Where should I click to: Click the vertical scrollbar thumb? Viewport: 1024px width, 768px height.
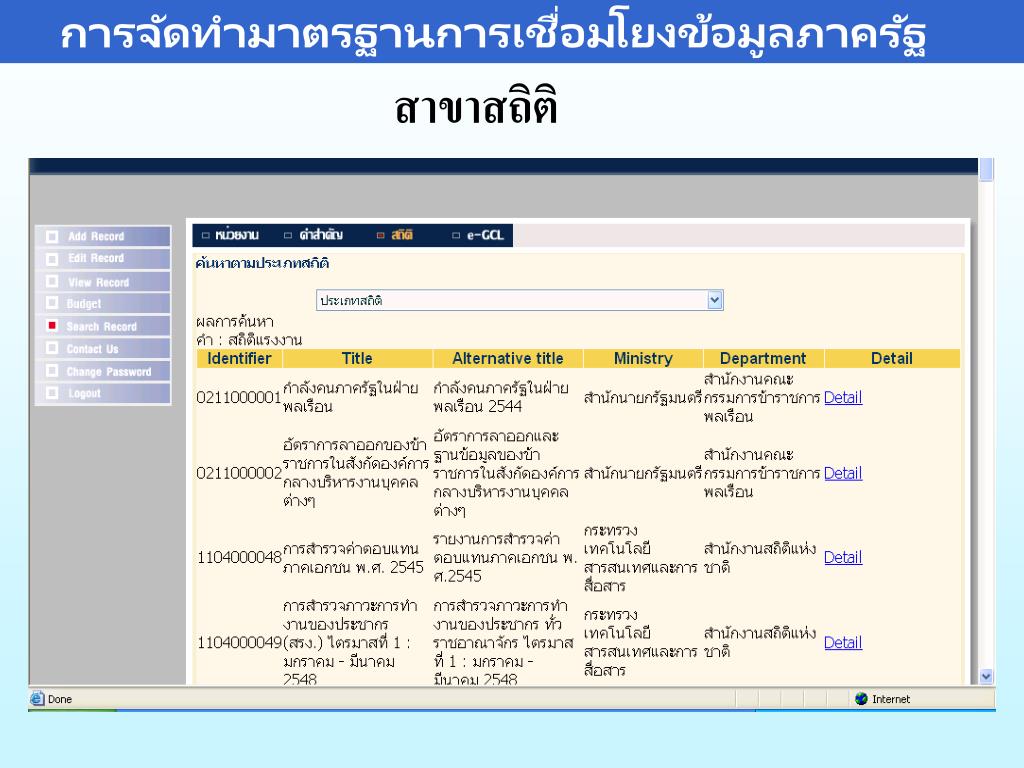[x=986, y=169]
